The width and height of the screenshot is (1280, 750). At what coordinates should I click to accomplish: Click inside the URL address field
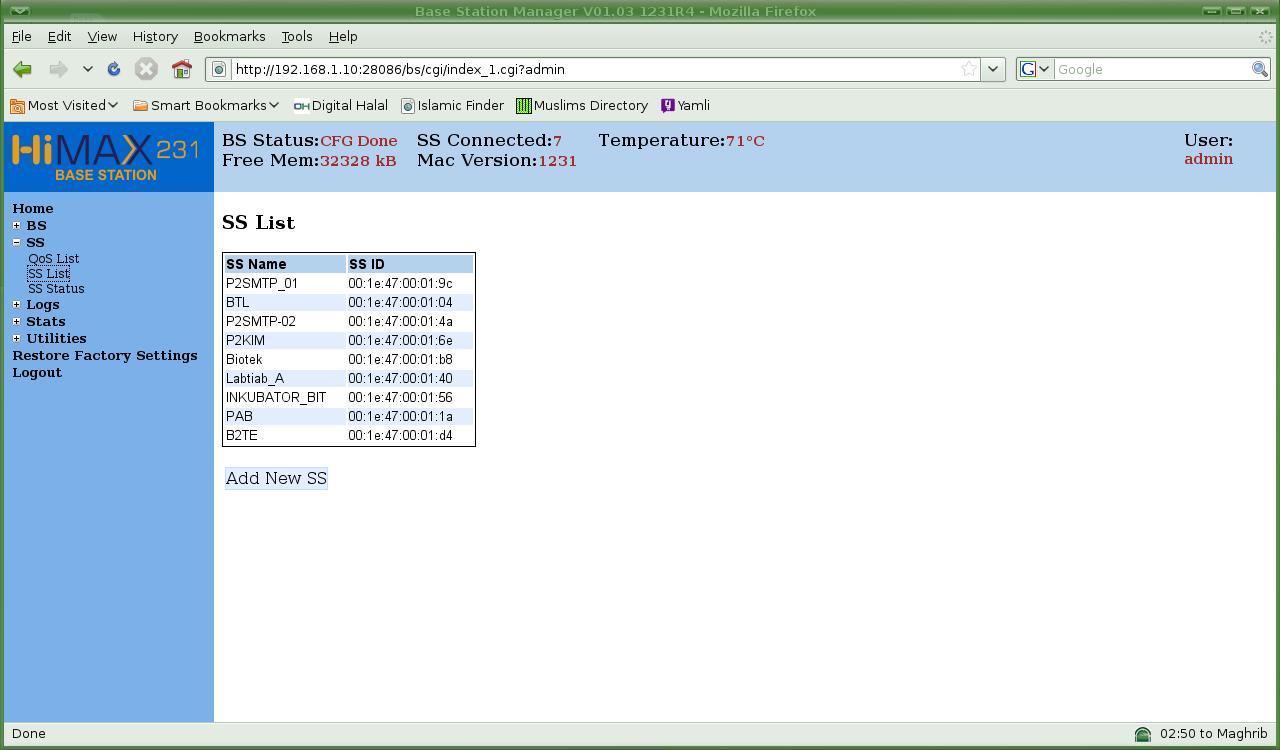pos(590,69)
